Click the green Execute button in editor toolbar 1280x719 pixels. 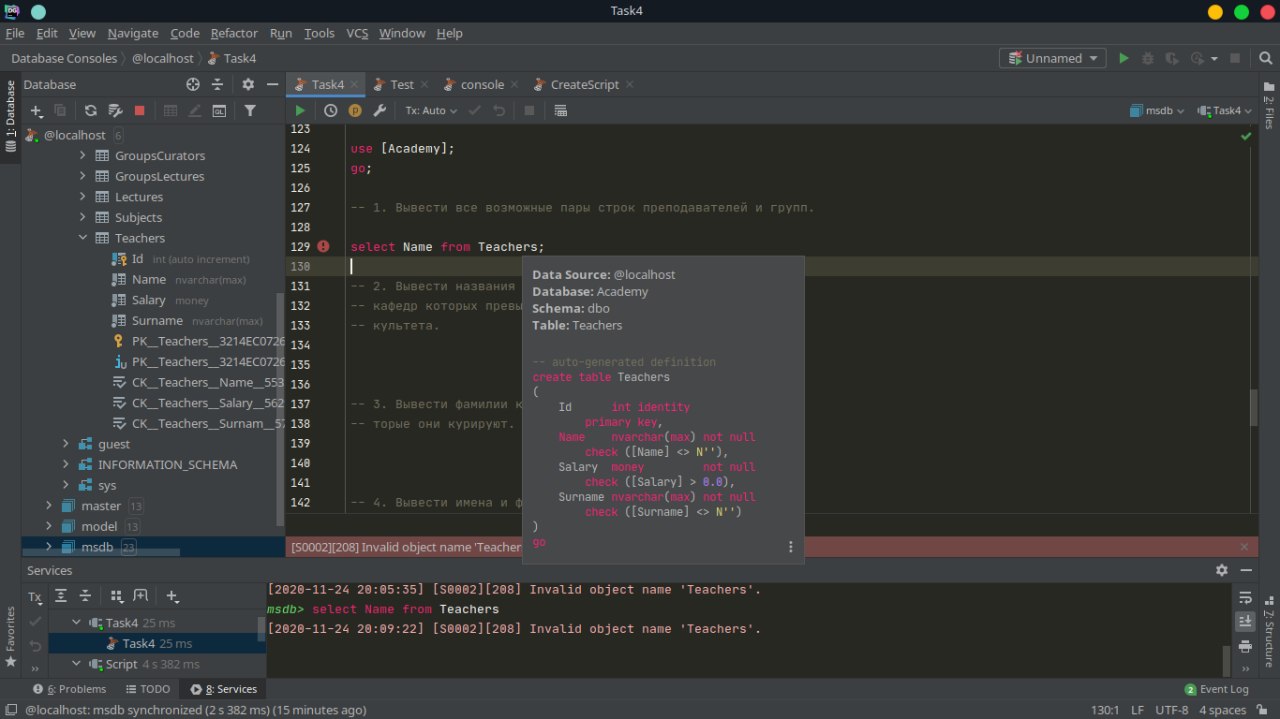(300, 111)
